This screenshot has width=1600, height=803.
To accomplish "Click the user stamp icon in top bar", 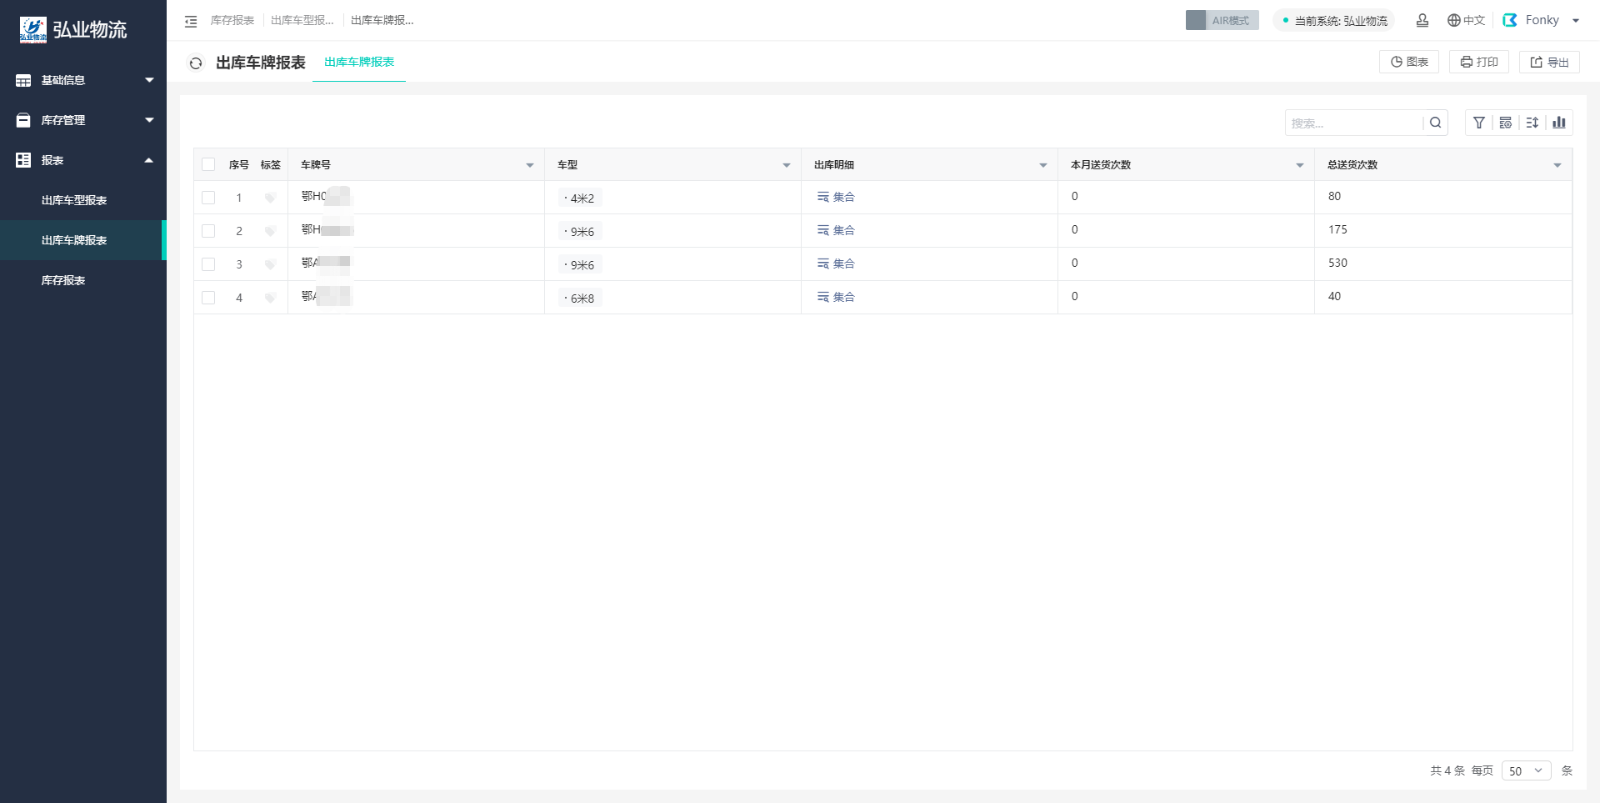I will tap(1422, 20).
